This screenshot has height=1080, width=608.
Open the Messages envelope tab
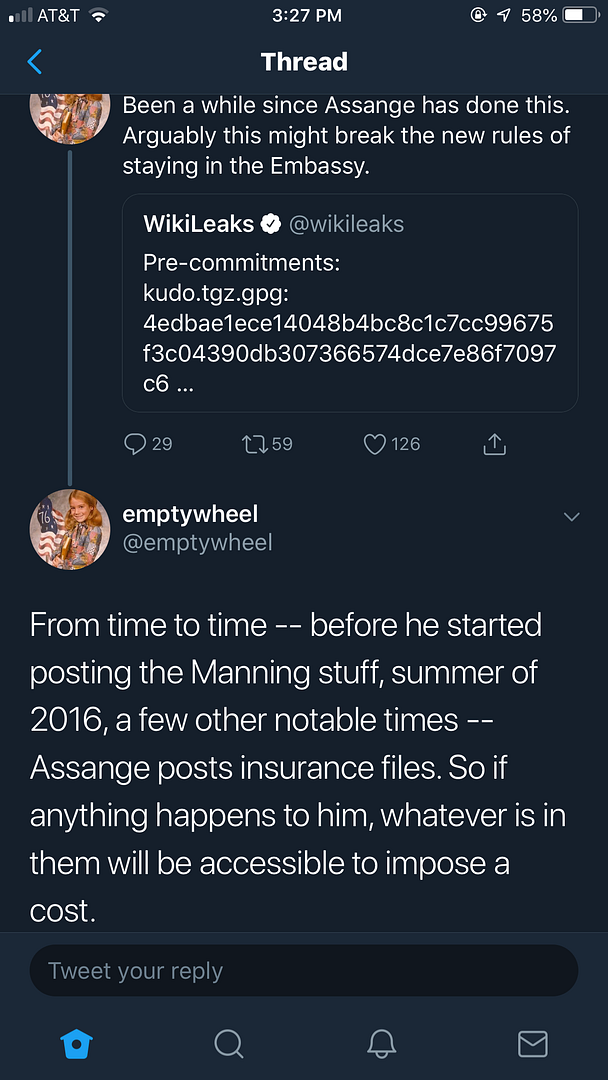tap(533, 1044)
